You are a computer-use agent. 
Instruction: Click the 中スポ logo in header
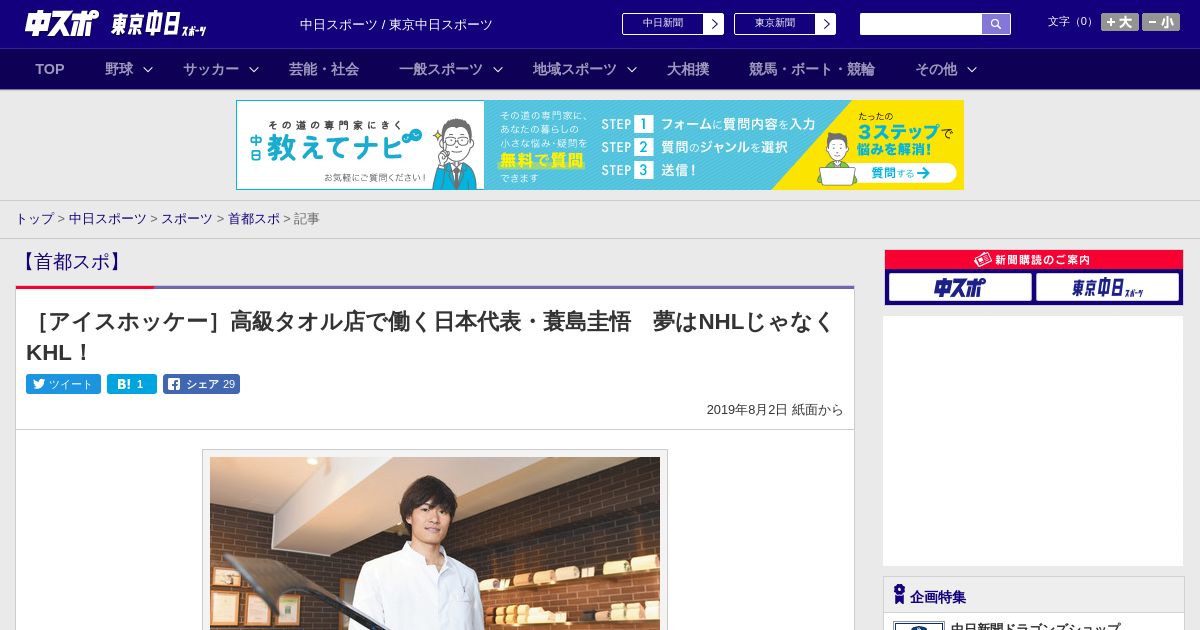(x=61, y=23)
